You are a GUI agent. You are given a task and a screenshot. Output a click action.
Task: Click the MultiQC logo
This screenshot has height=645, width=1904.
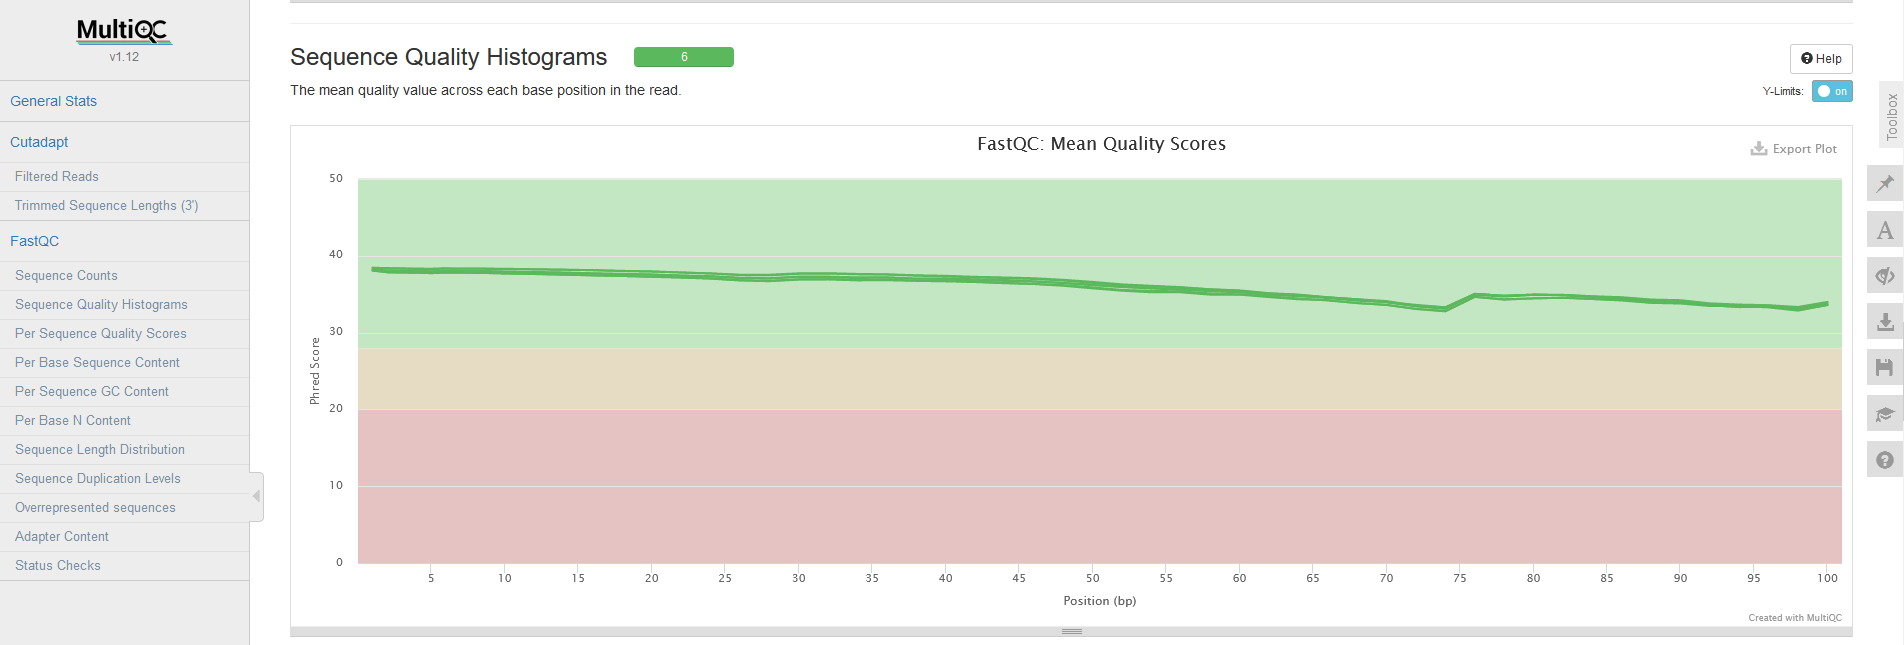coord(124,31)
